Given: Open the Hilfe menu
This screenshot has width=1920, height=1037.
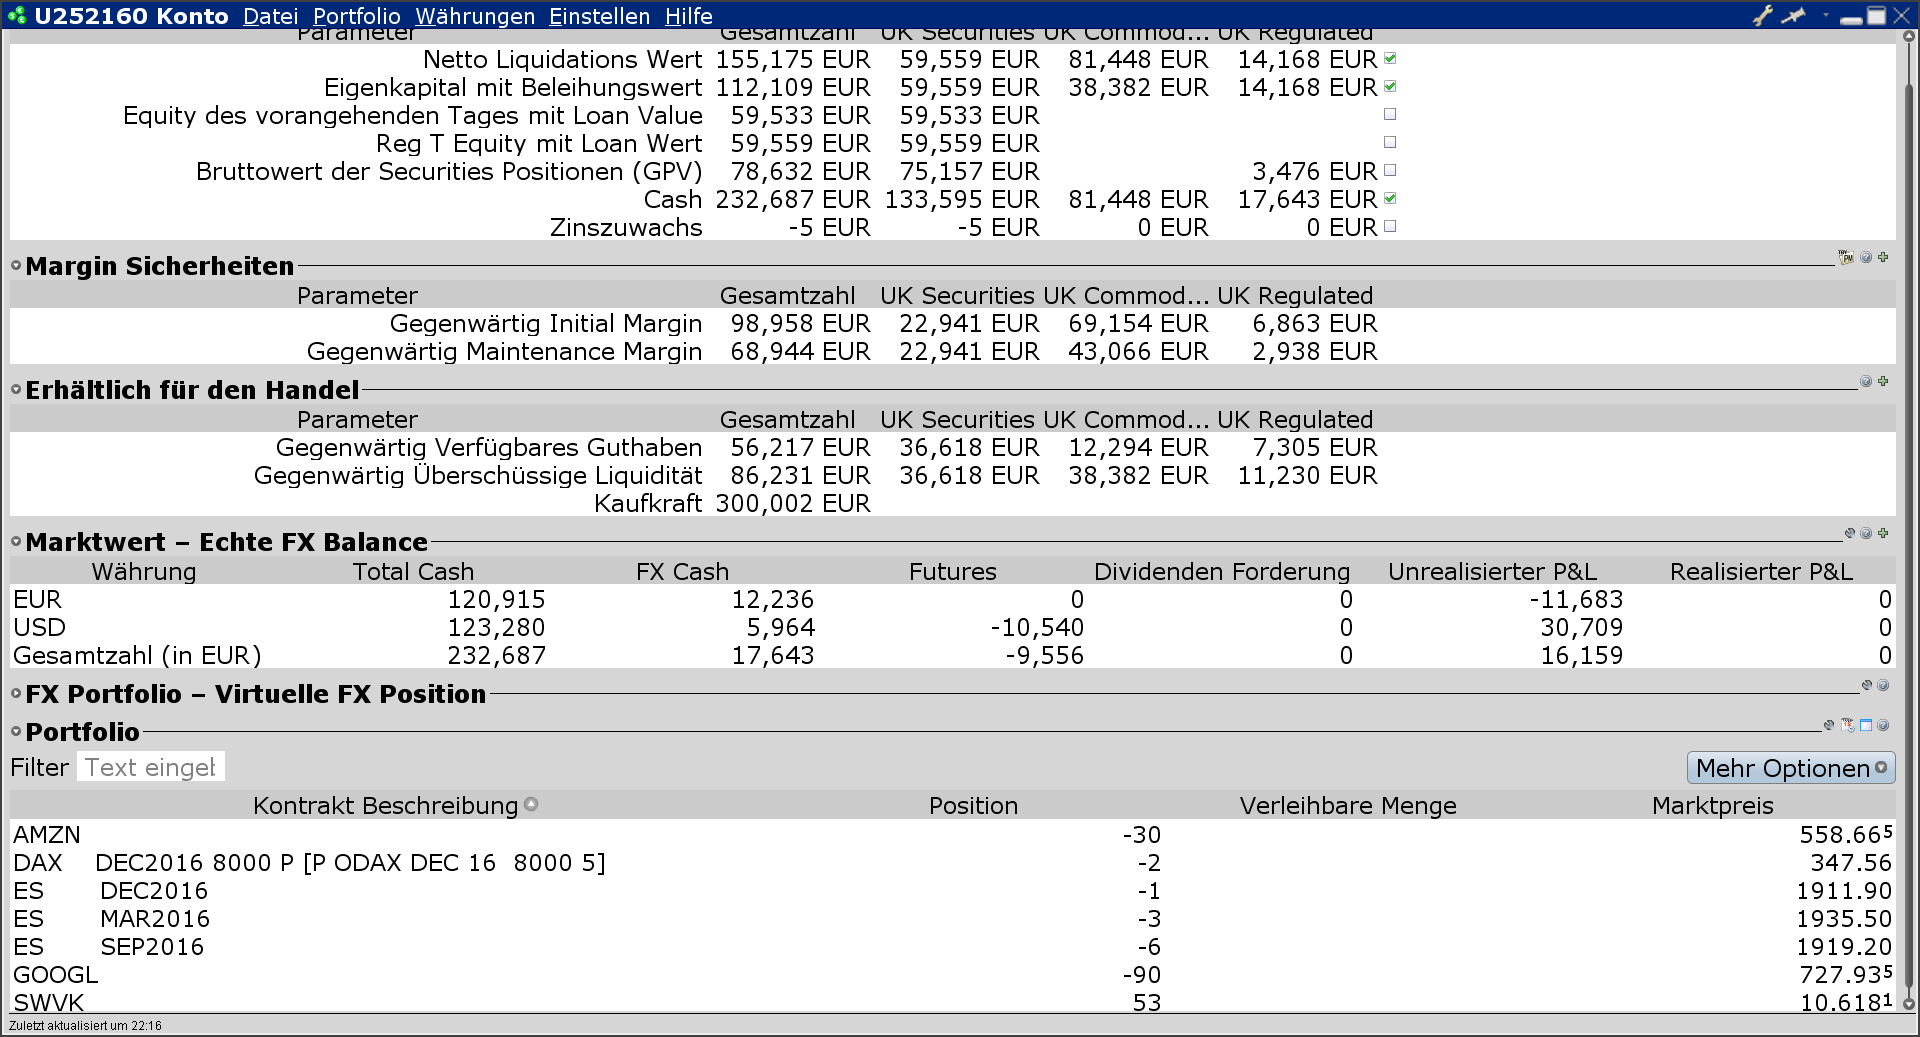Looking at the screenshot, I should pyautogui.click(x=688, y=16).
